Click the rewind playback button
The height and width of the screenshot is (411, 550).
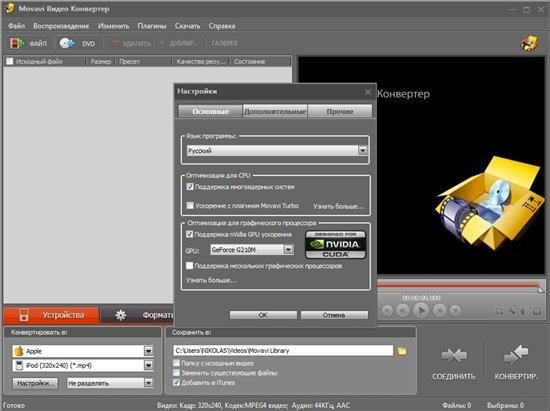coord(403,310)
